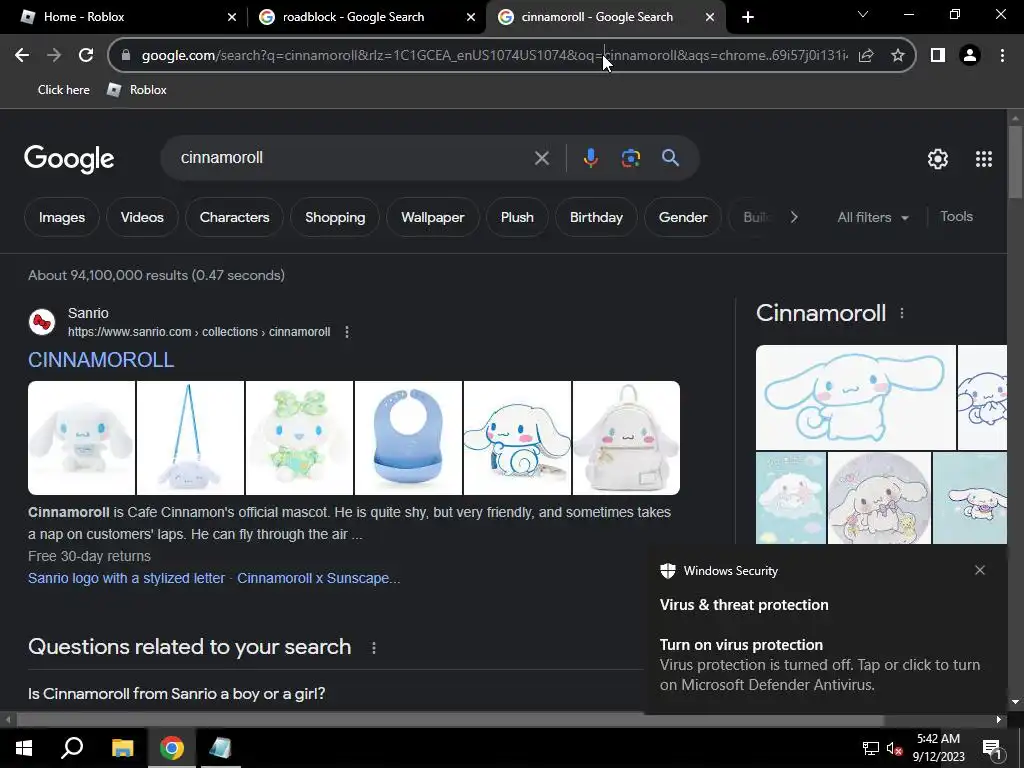Open Chrome side panel
Screen dimensions: 1024x768
click(938, 56)
